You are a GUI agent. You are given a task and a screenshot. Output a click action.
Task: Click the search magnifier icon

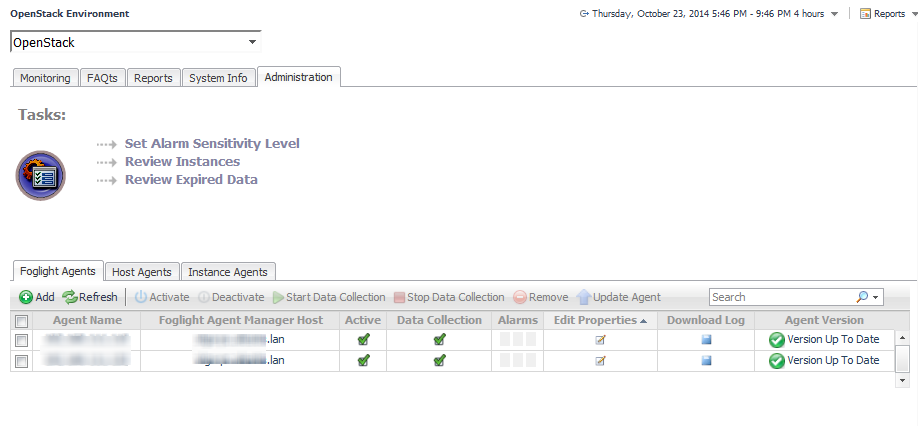[x=862, y=297]
